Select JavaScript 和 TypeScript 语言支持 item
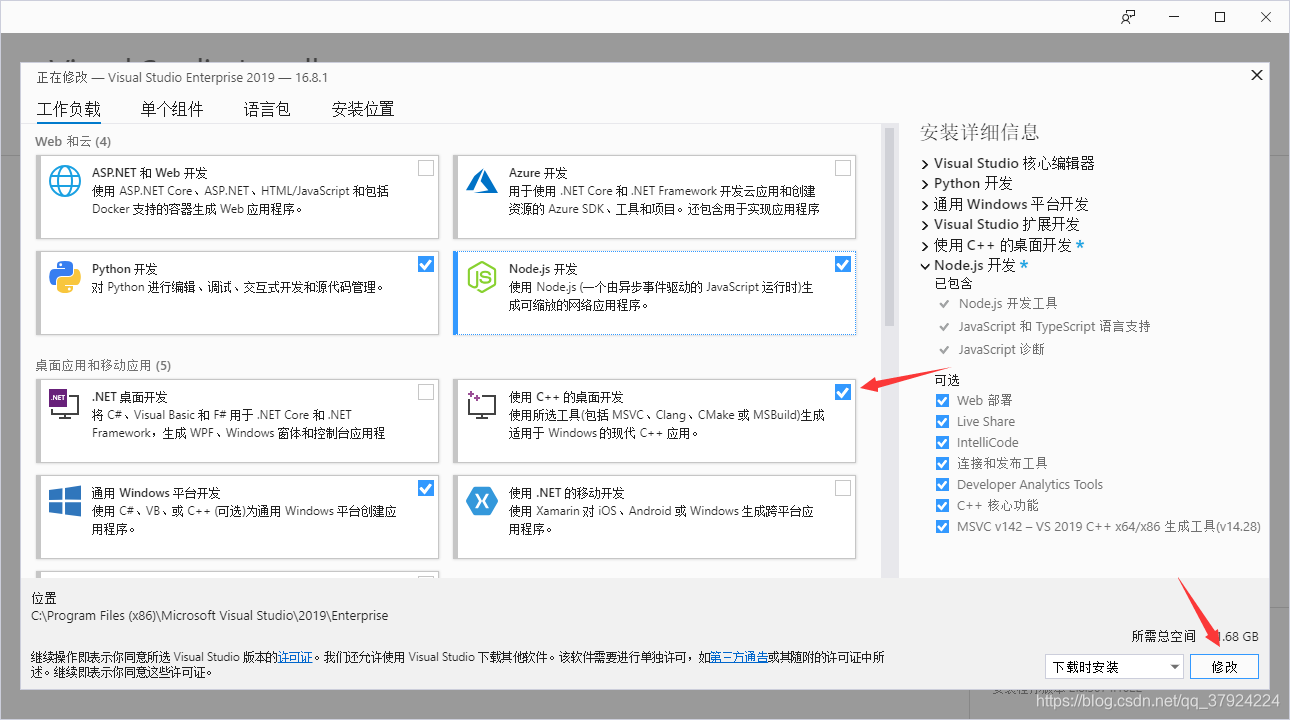The height and width of the screenshot is (720, 1290). 1054,326
